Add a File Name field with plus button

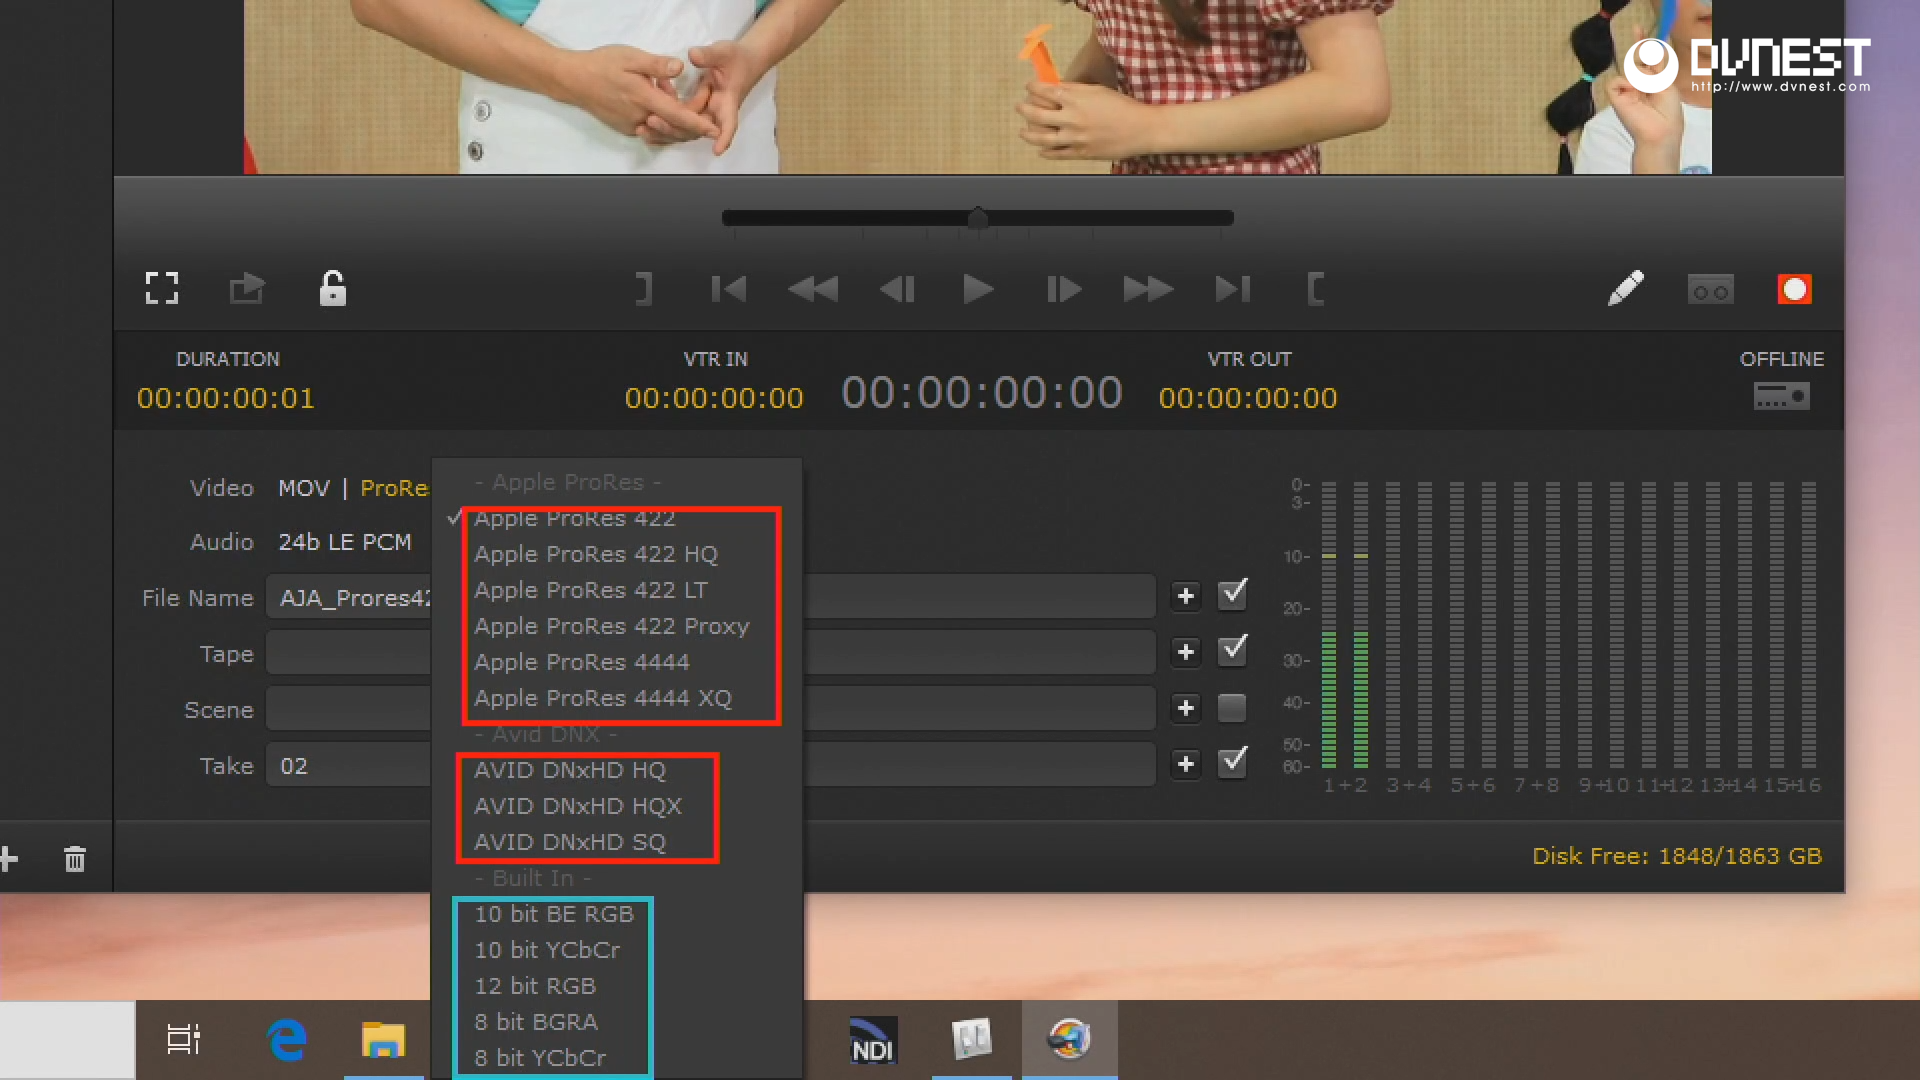point(1186,596)
